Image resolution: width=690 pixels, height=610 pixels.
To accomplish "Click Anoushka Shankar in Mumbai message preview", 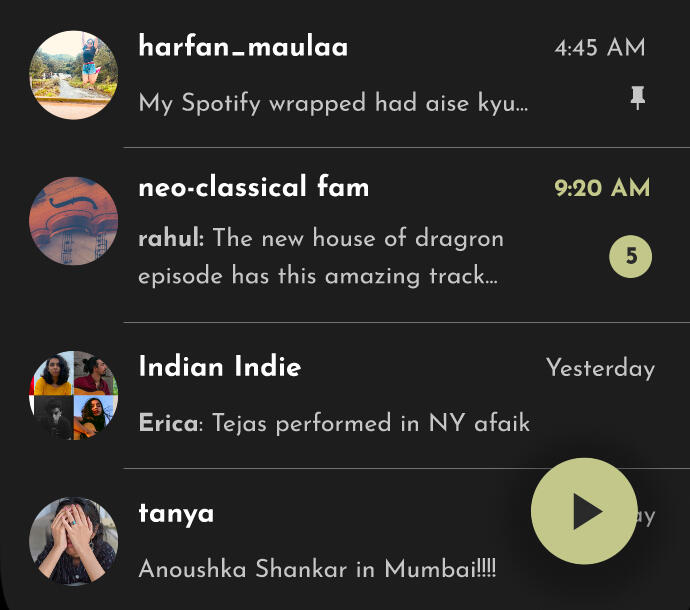I will point(317,568).
